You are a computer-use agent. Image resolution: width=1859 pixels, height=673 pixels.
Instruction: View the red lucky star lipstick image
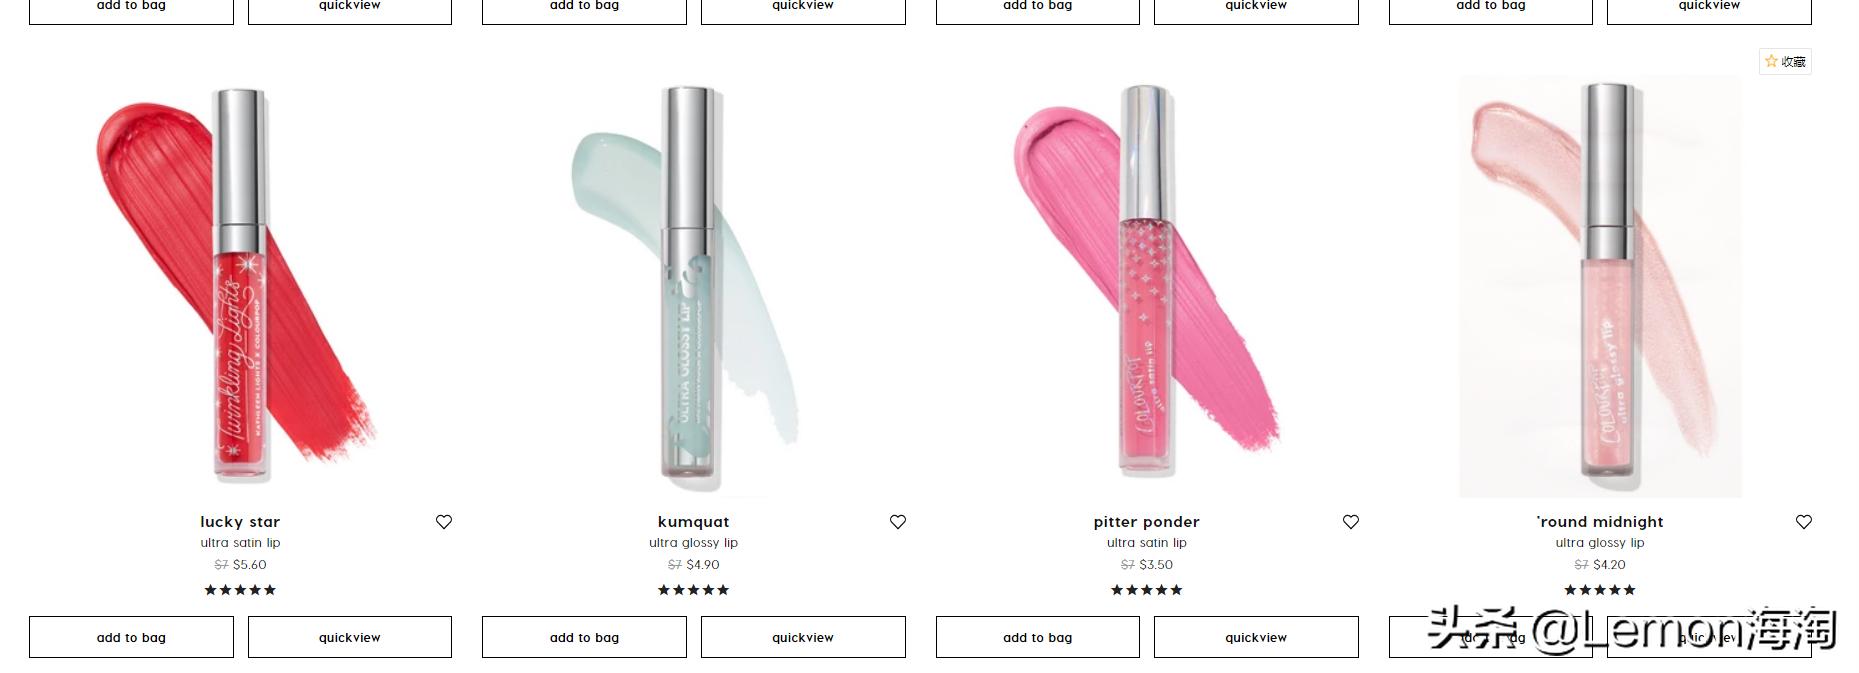tap(240, 286)
